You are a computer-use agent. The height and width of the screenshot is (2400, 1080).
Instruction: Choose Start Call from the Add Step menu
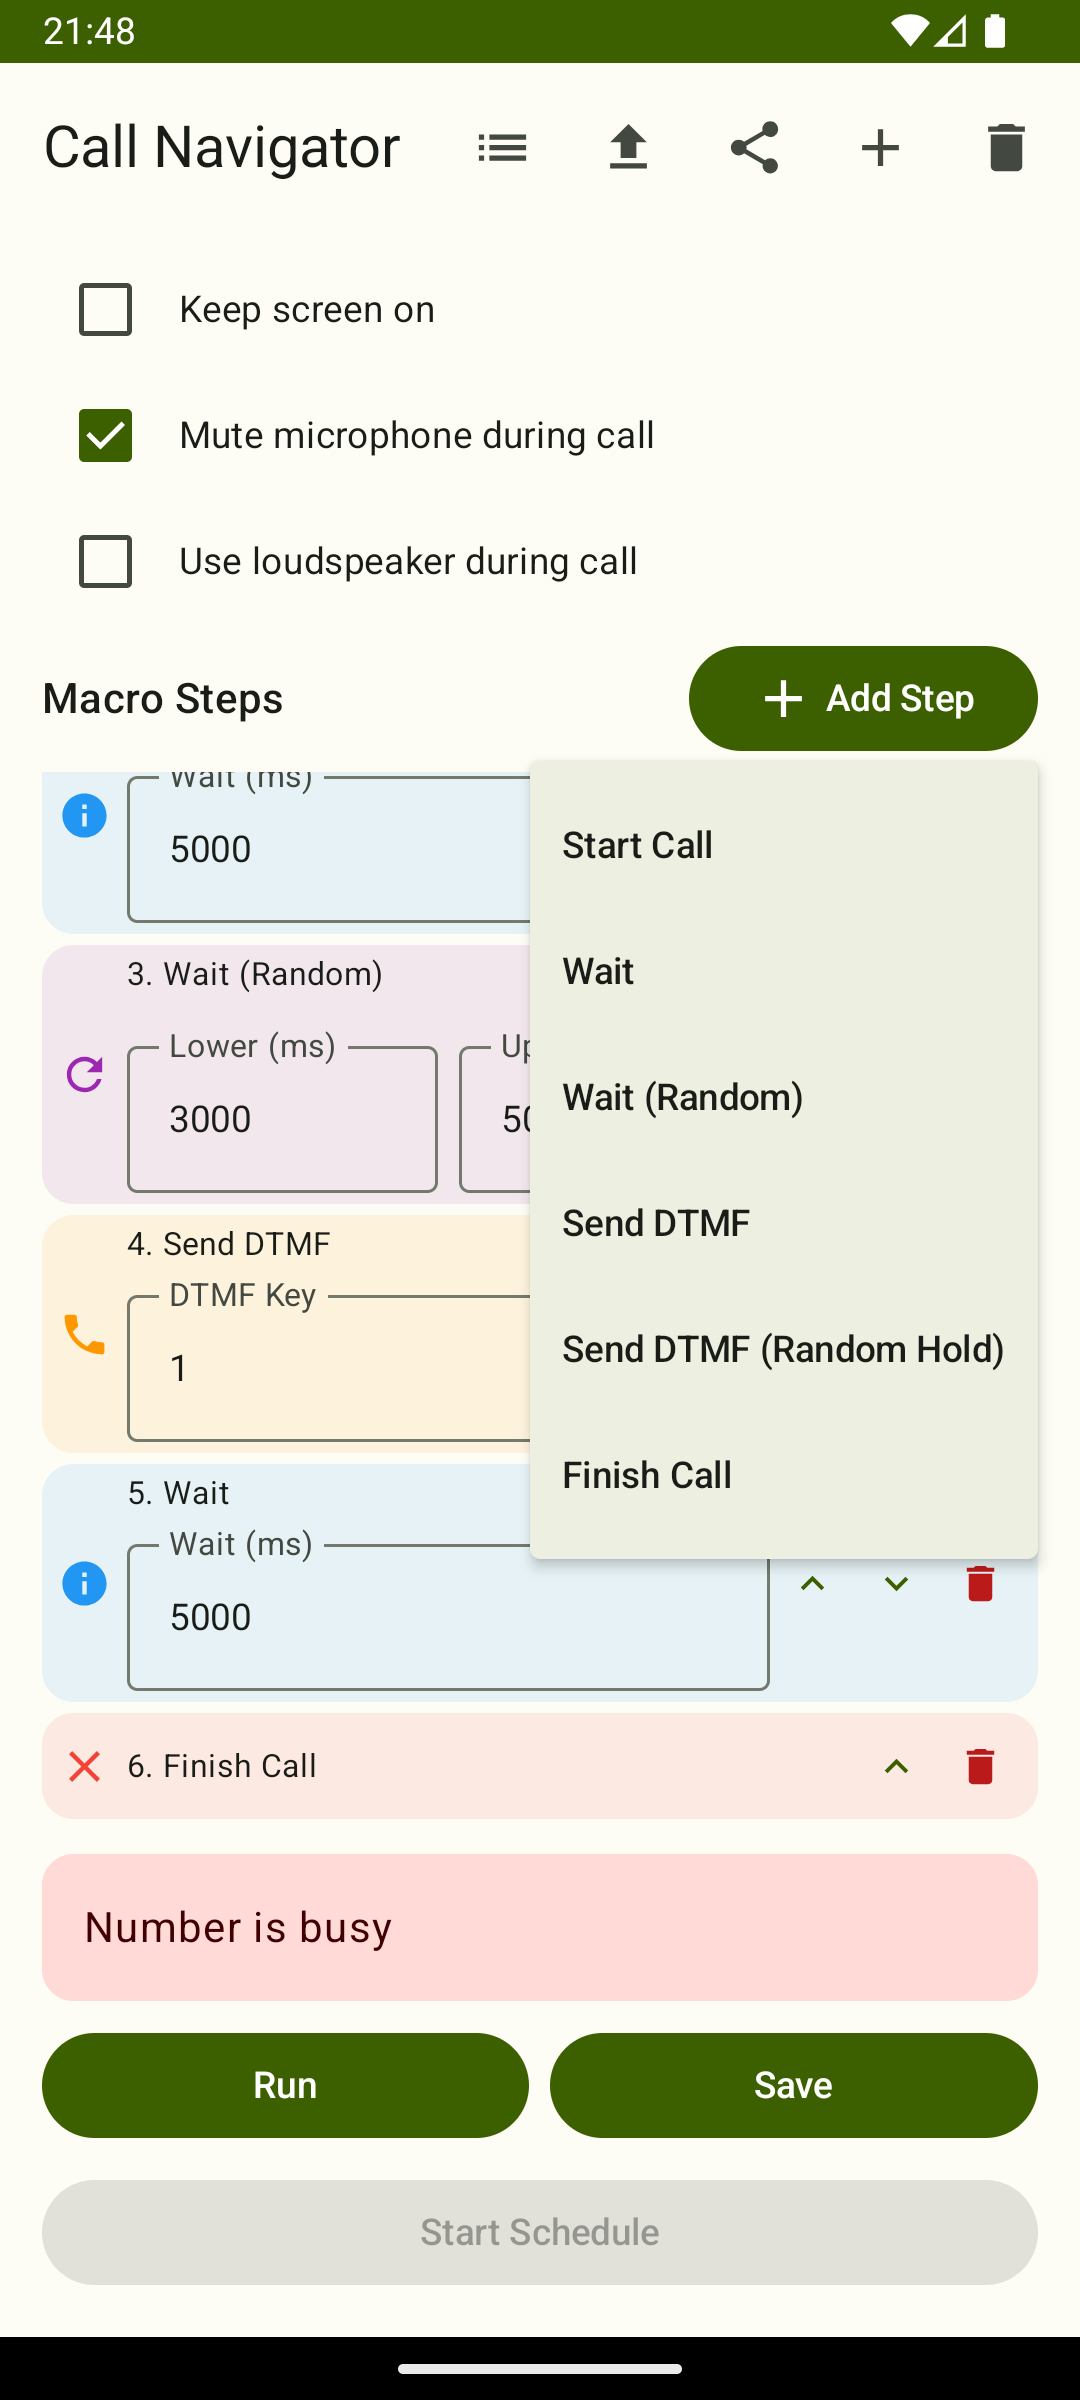(637, 844)
